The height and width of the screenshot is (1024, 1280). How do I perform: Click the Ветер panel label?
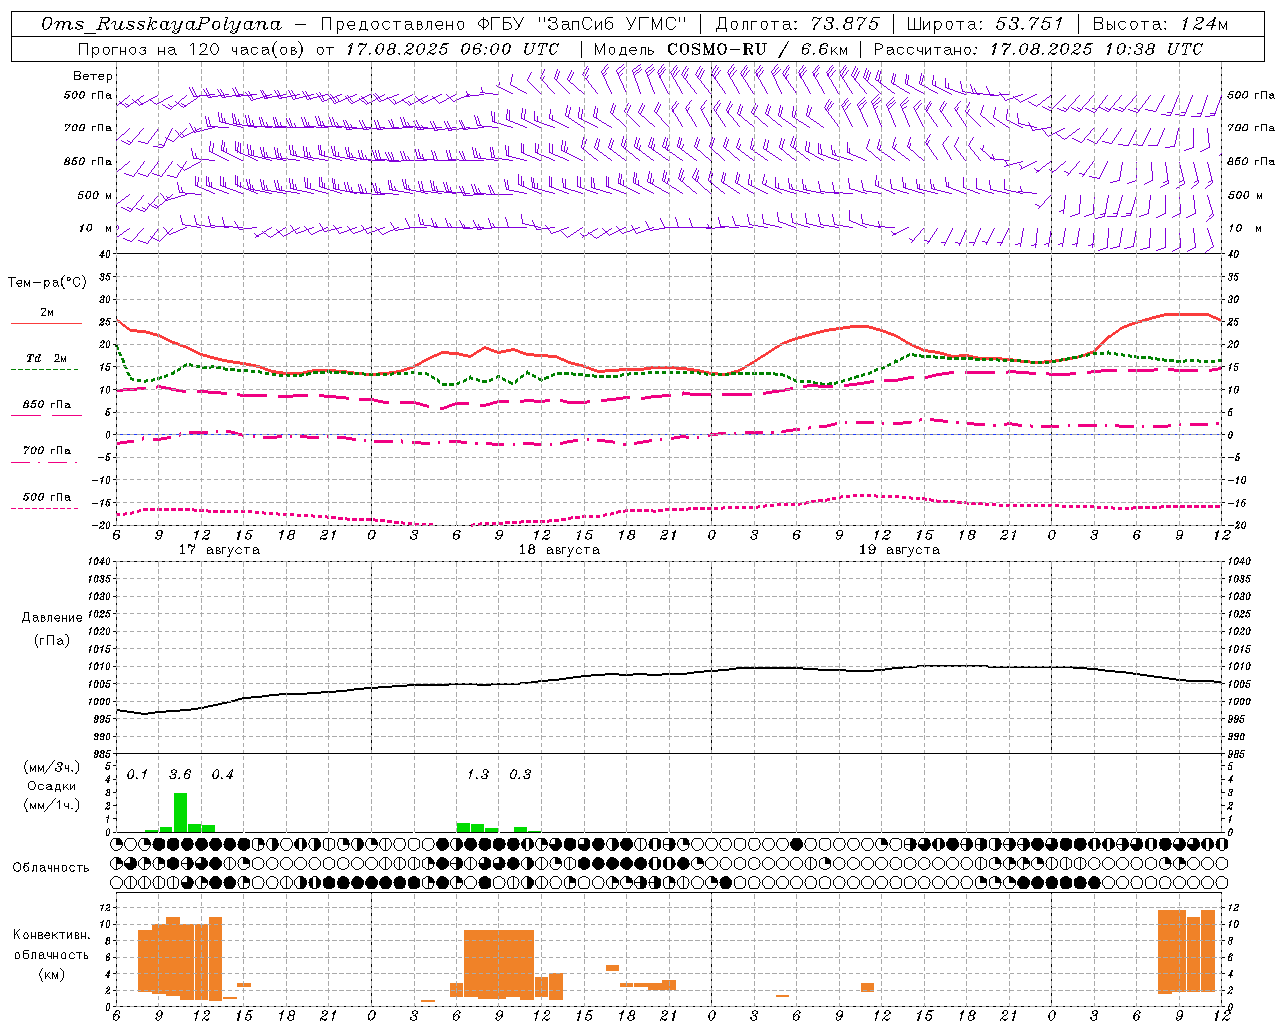93,76
